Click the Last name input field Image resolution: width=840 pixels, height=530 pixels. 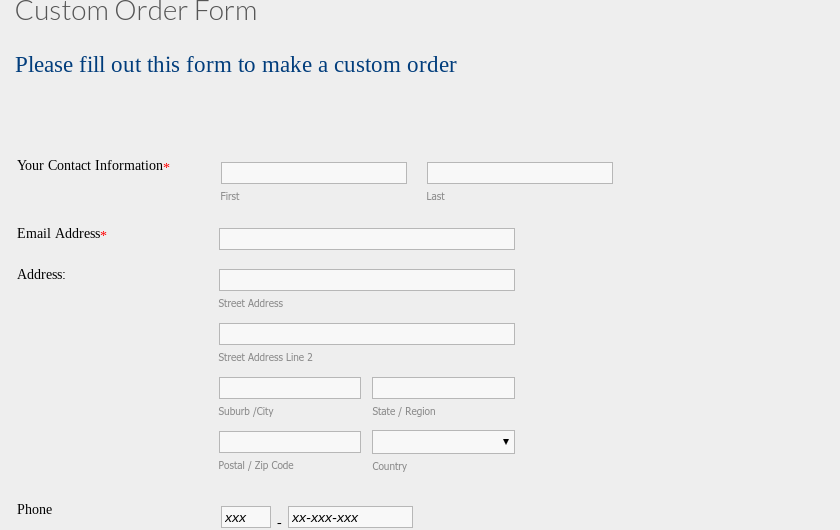coord(519,173)
